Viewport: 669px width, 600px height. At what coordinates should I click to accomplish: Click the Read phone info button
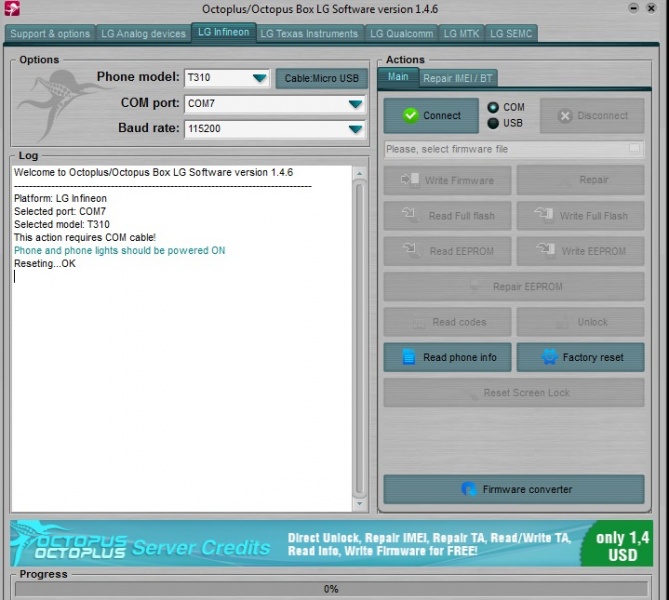click(447, 357)
